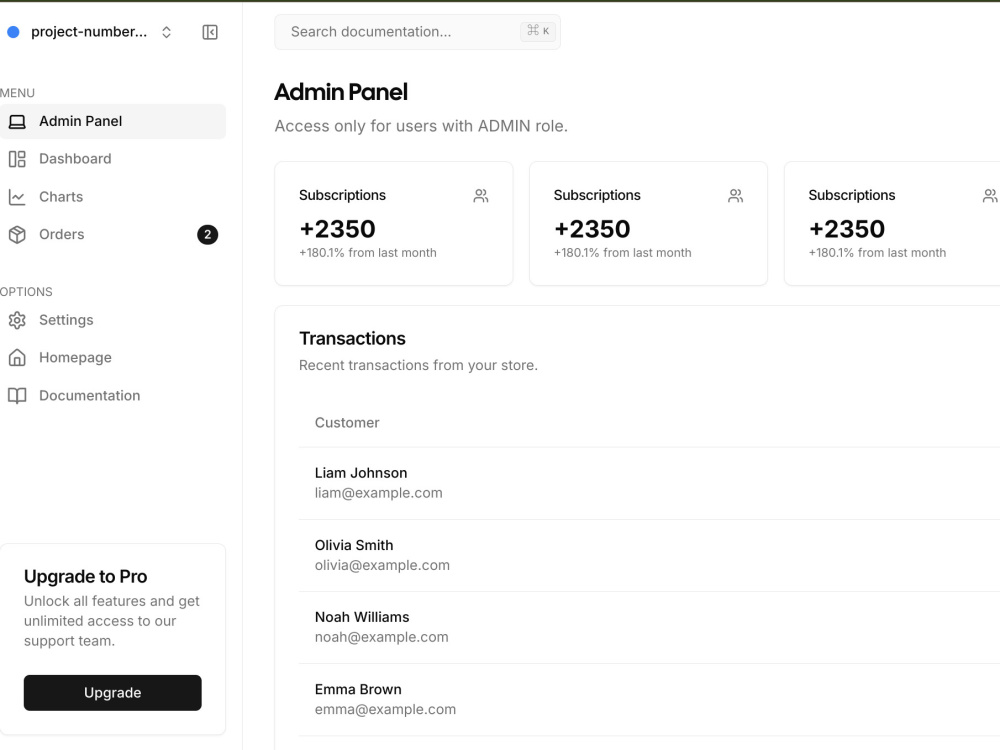Image resolution: width=1000 pixels, height=750 pixels.
Task: Click the Upgrade button
Action: click(x=112, y=692)
